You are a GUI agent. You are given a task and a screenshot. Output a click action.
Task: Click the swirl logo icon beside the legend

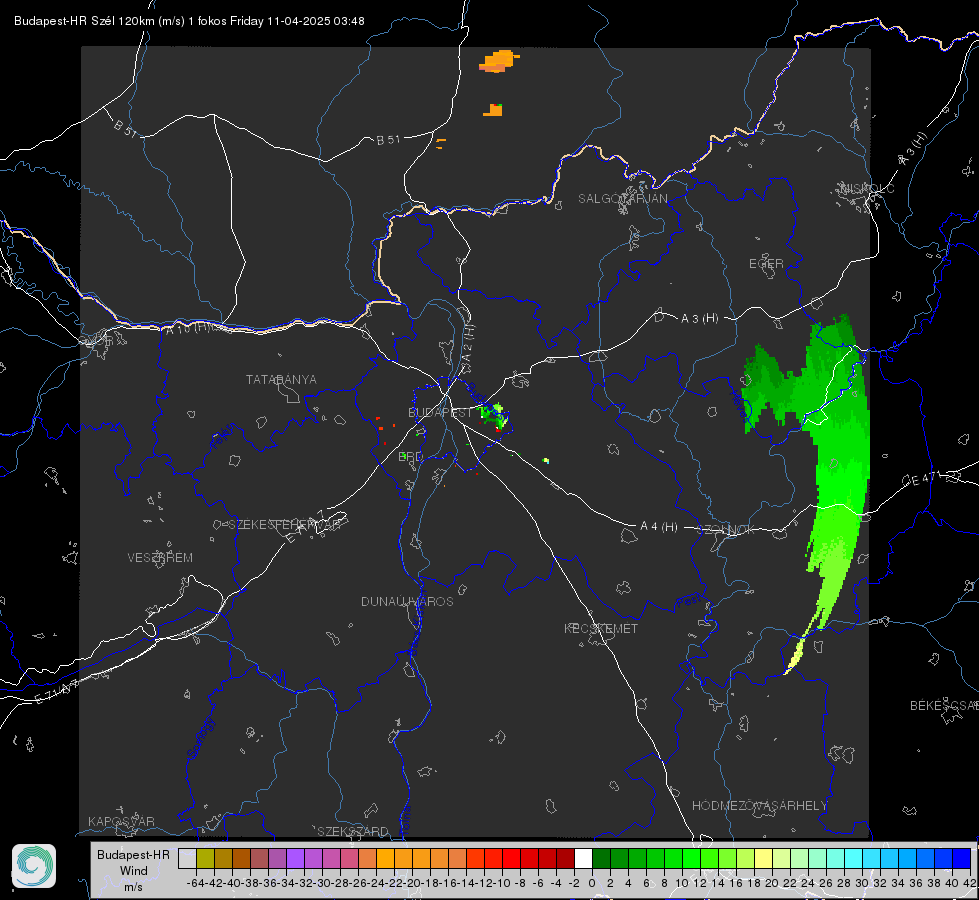34,866
